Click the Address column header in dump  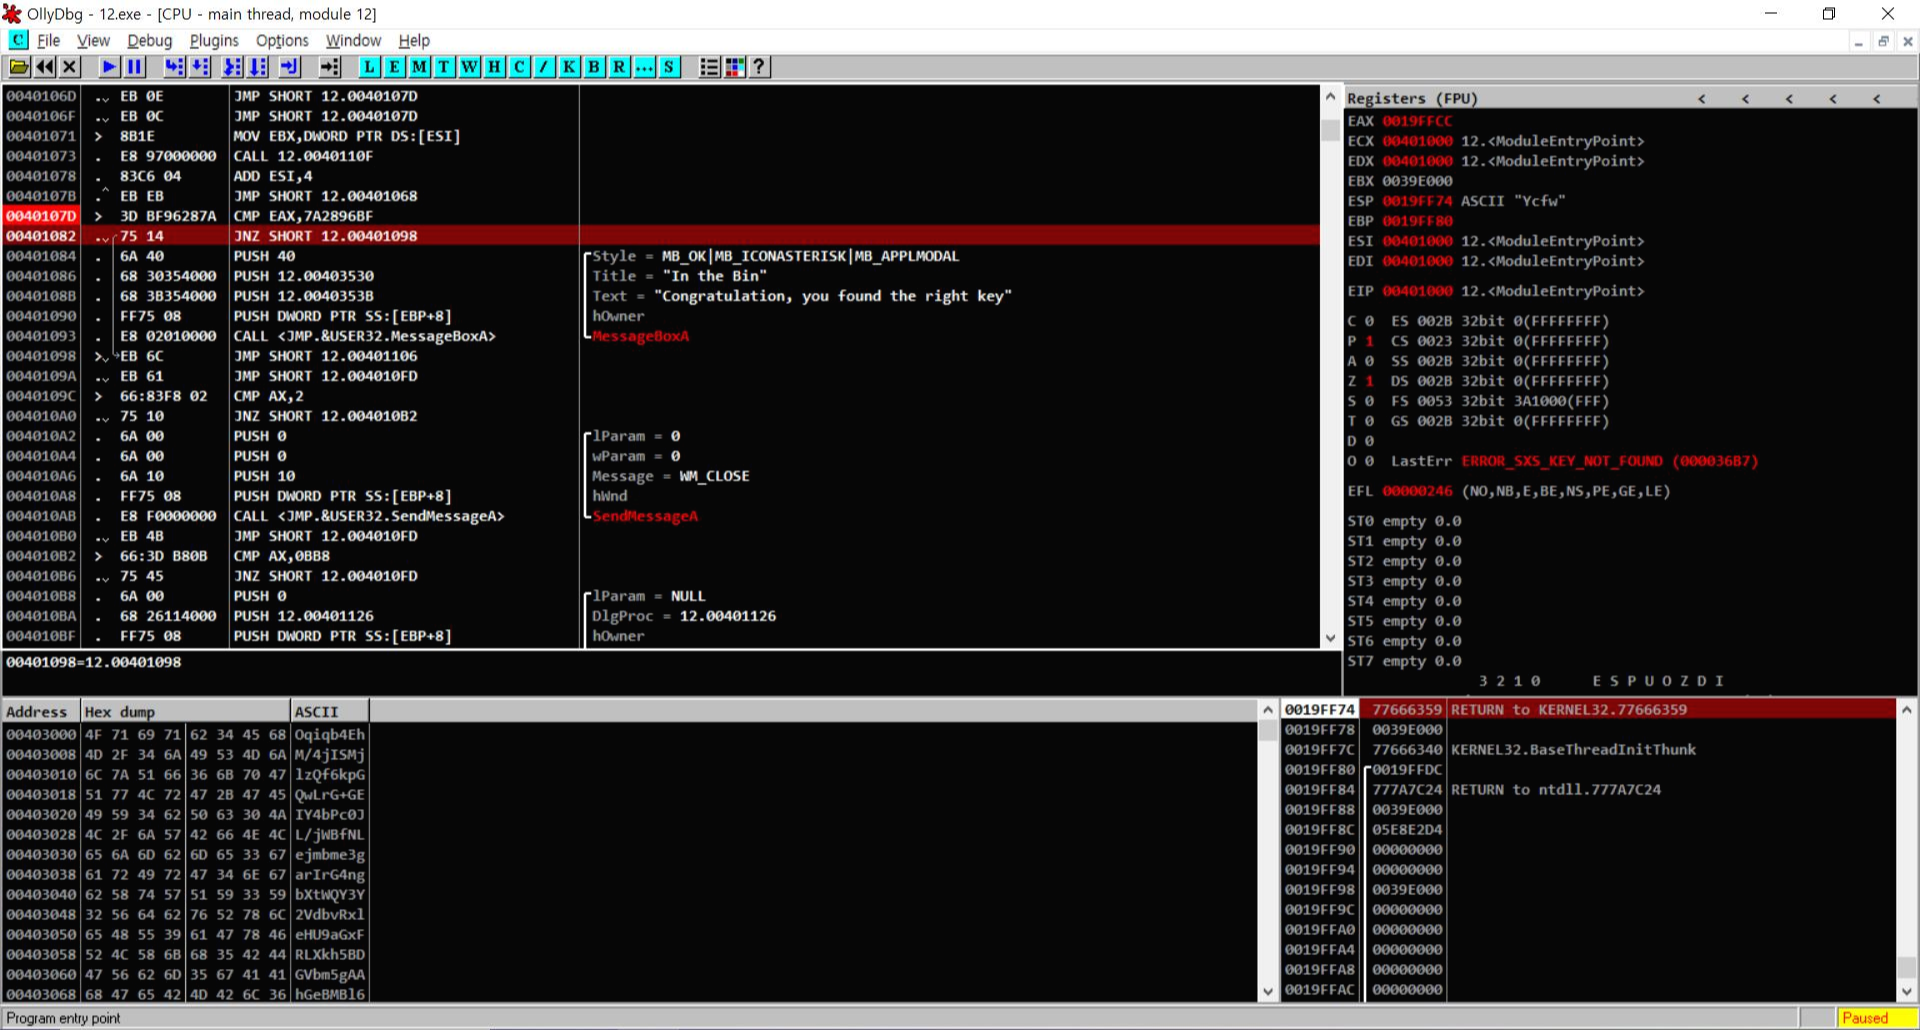(41, 712)
